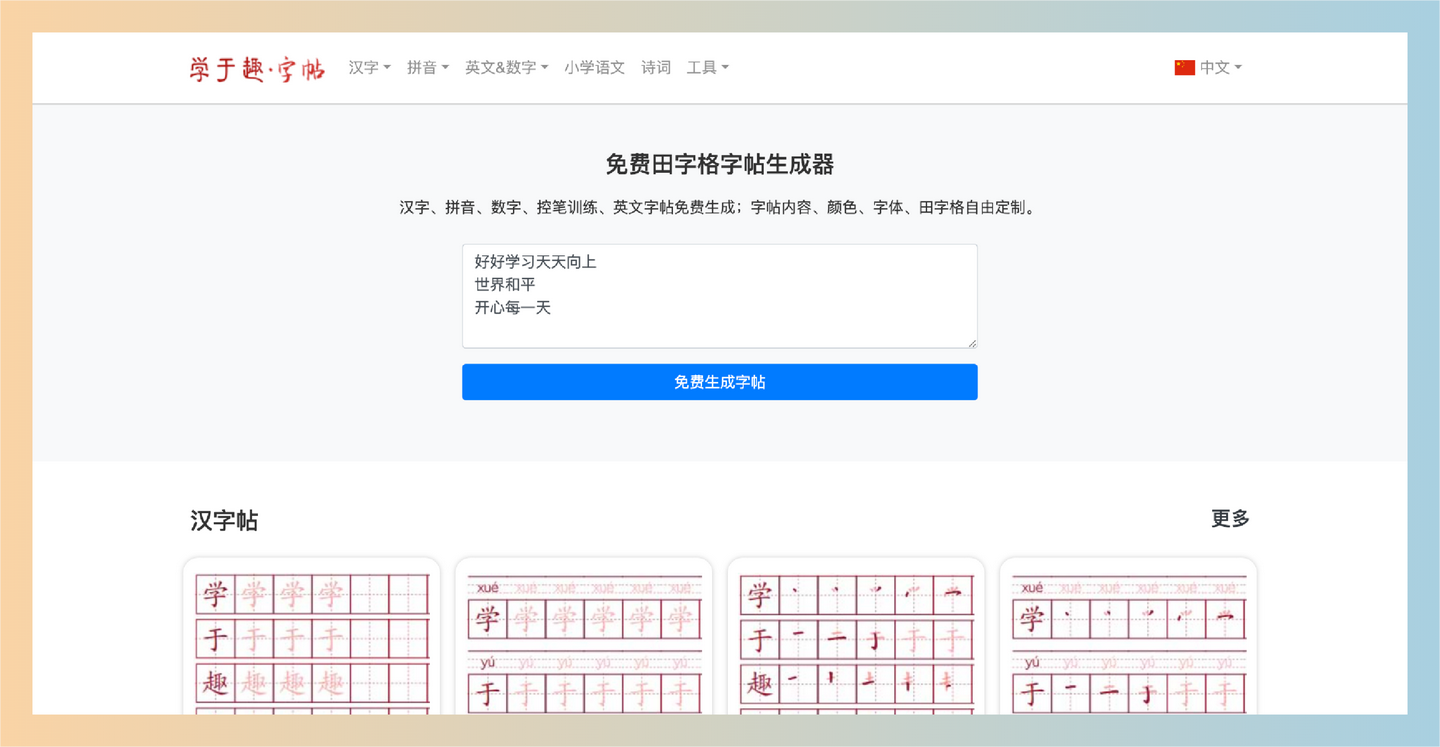Open the 汉字 dropdown menu
Image resolution: width=1440 pixels, height=747 pixels.
[368, 67]
